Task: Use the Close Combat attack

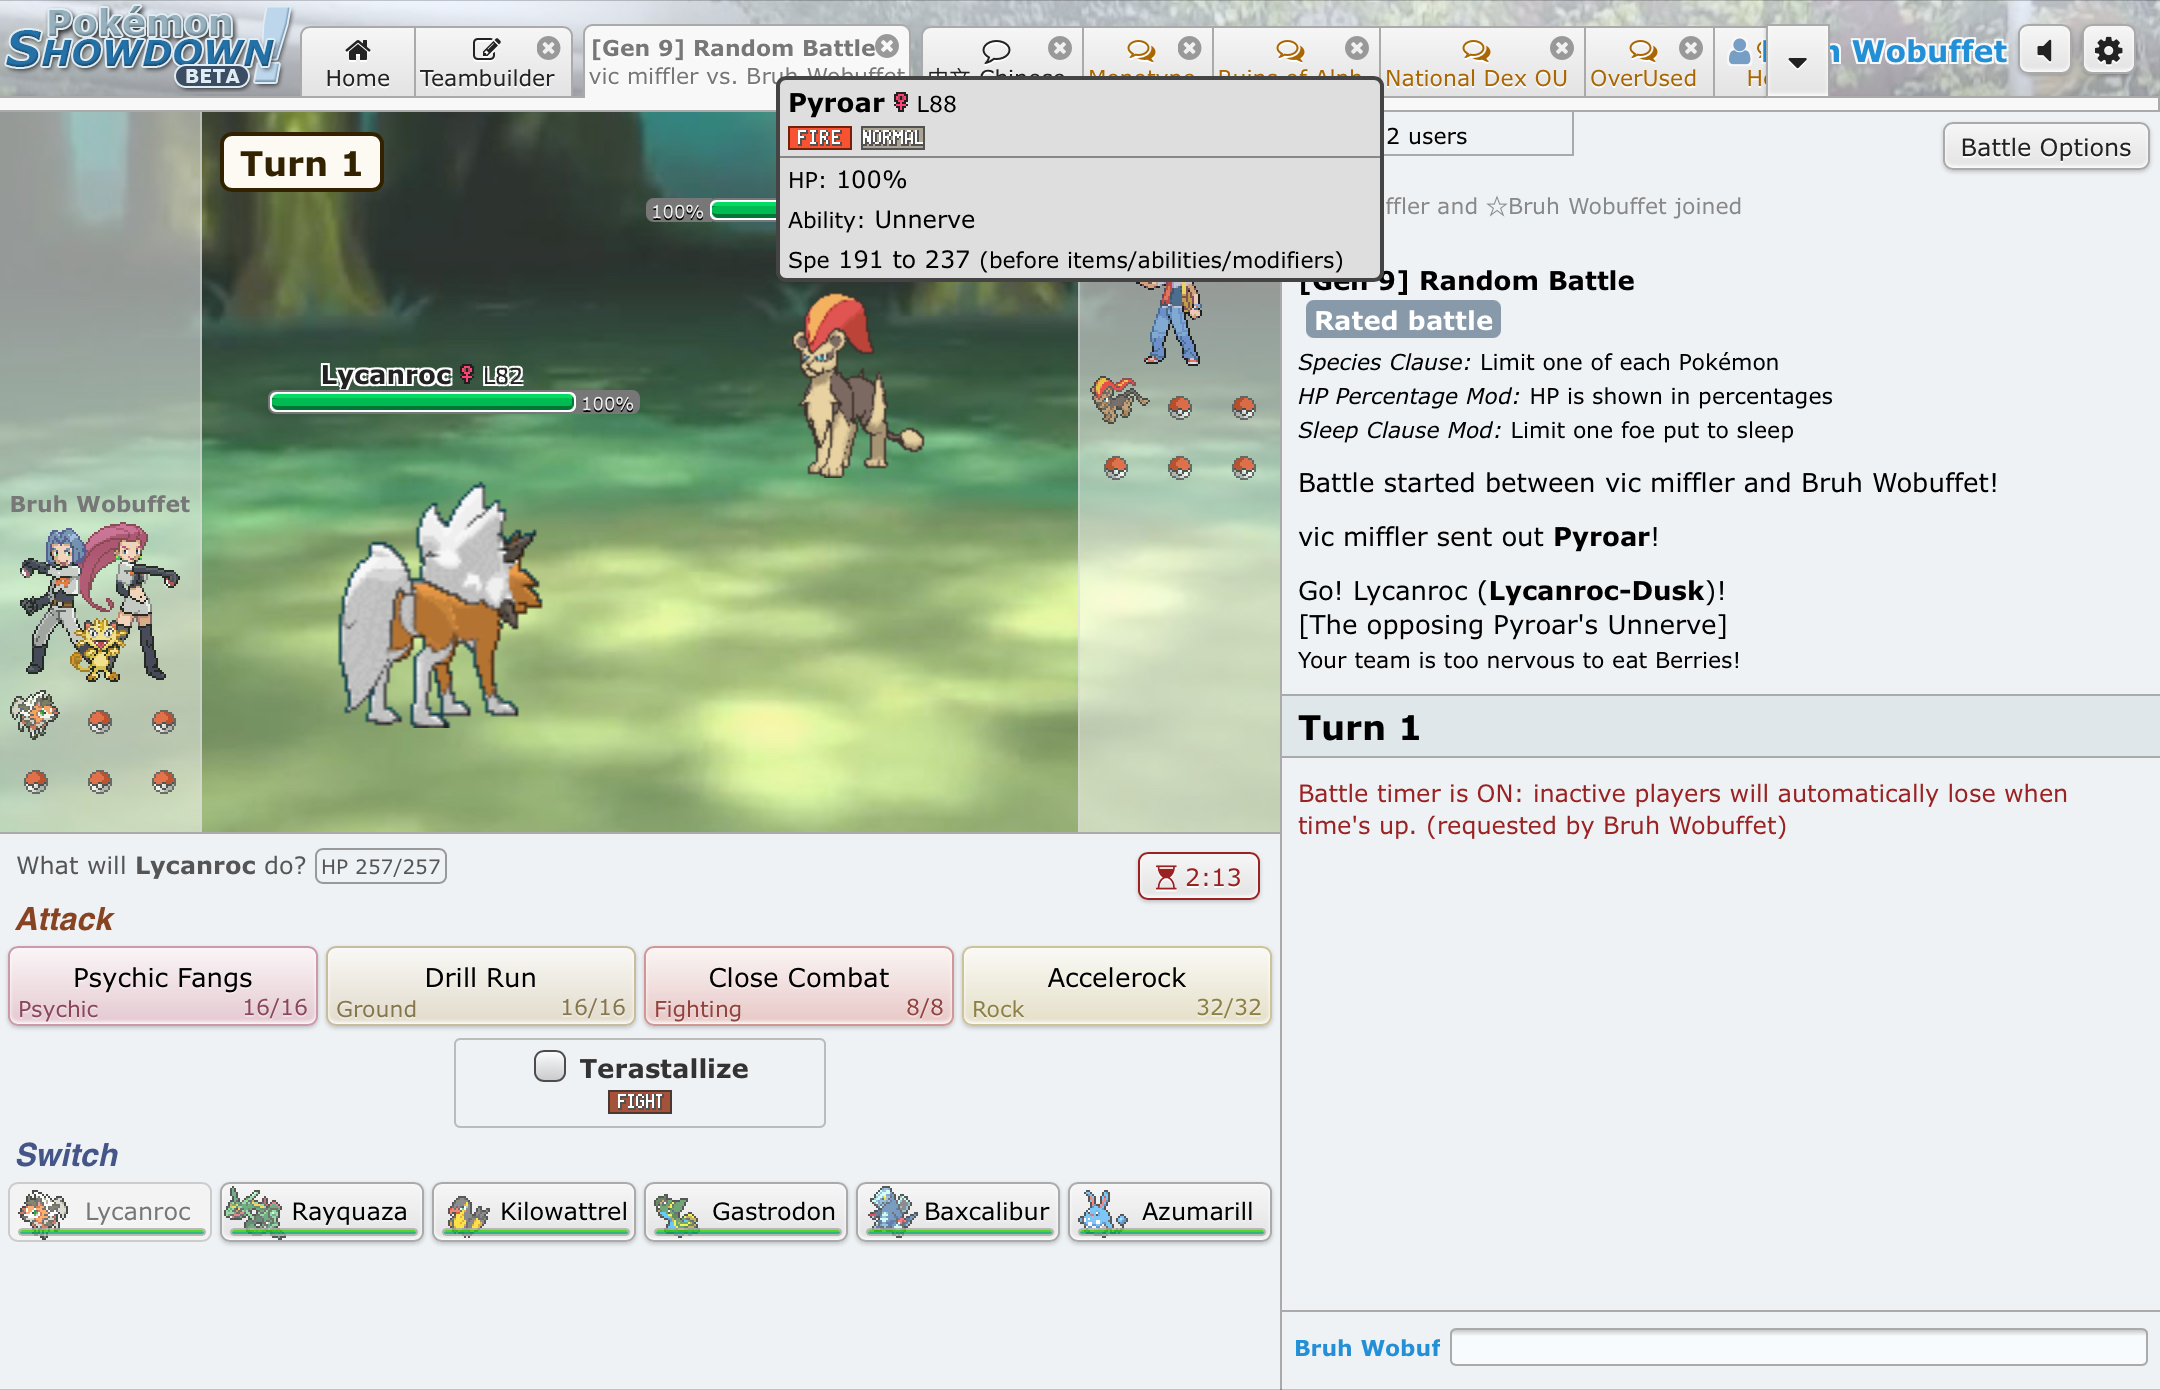Action: click(798, 987)
